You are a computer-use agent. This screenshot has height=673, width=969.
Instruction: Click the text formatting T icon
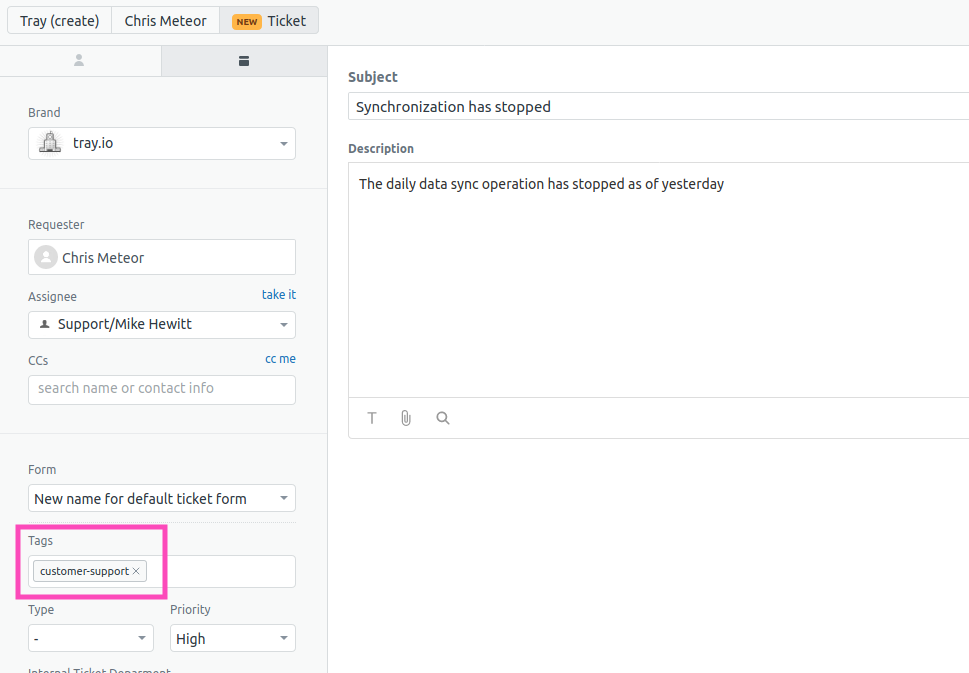pos(371,418)
